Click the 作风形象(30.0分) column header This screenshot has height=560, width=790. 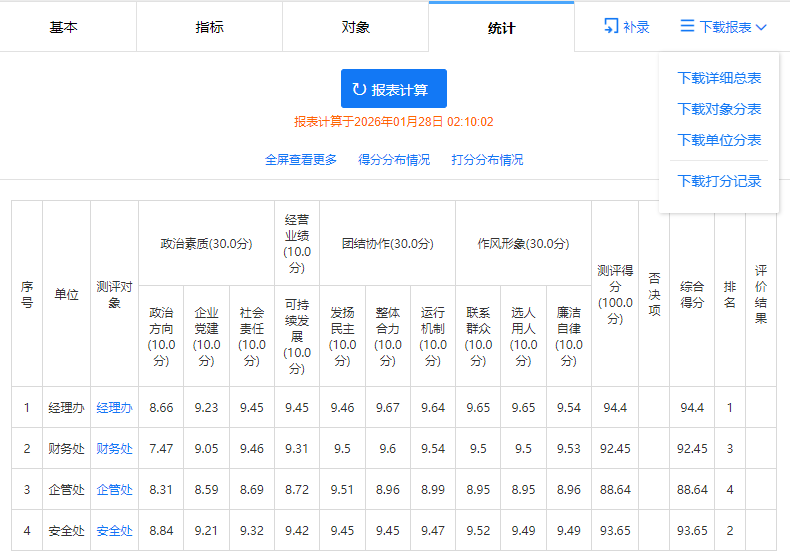[523, 243]
